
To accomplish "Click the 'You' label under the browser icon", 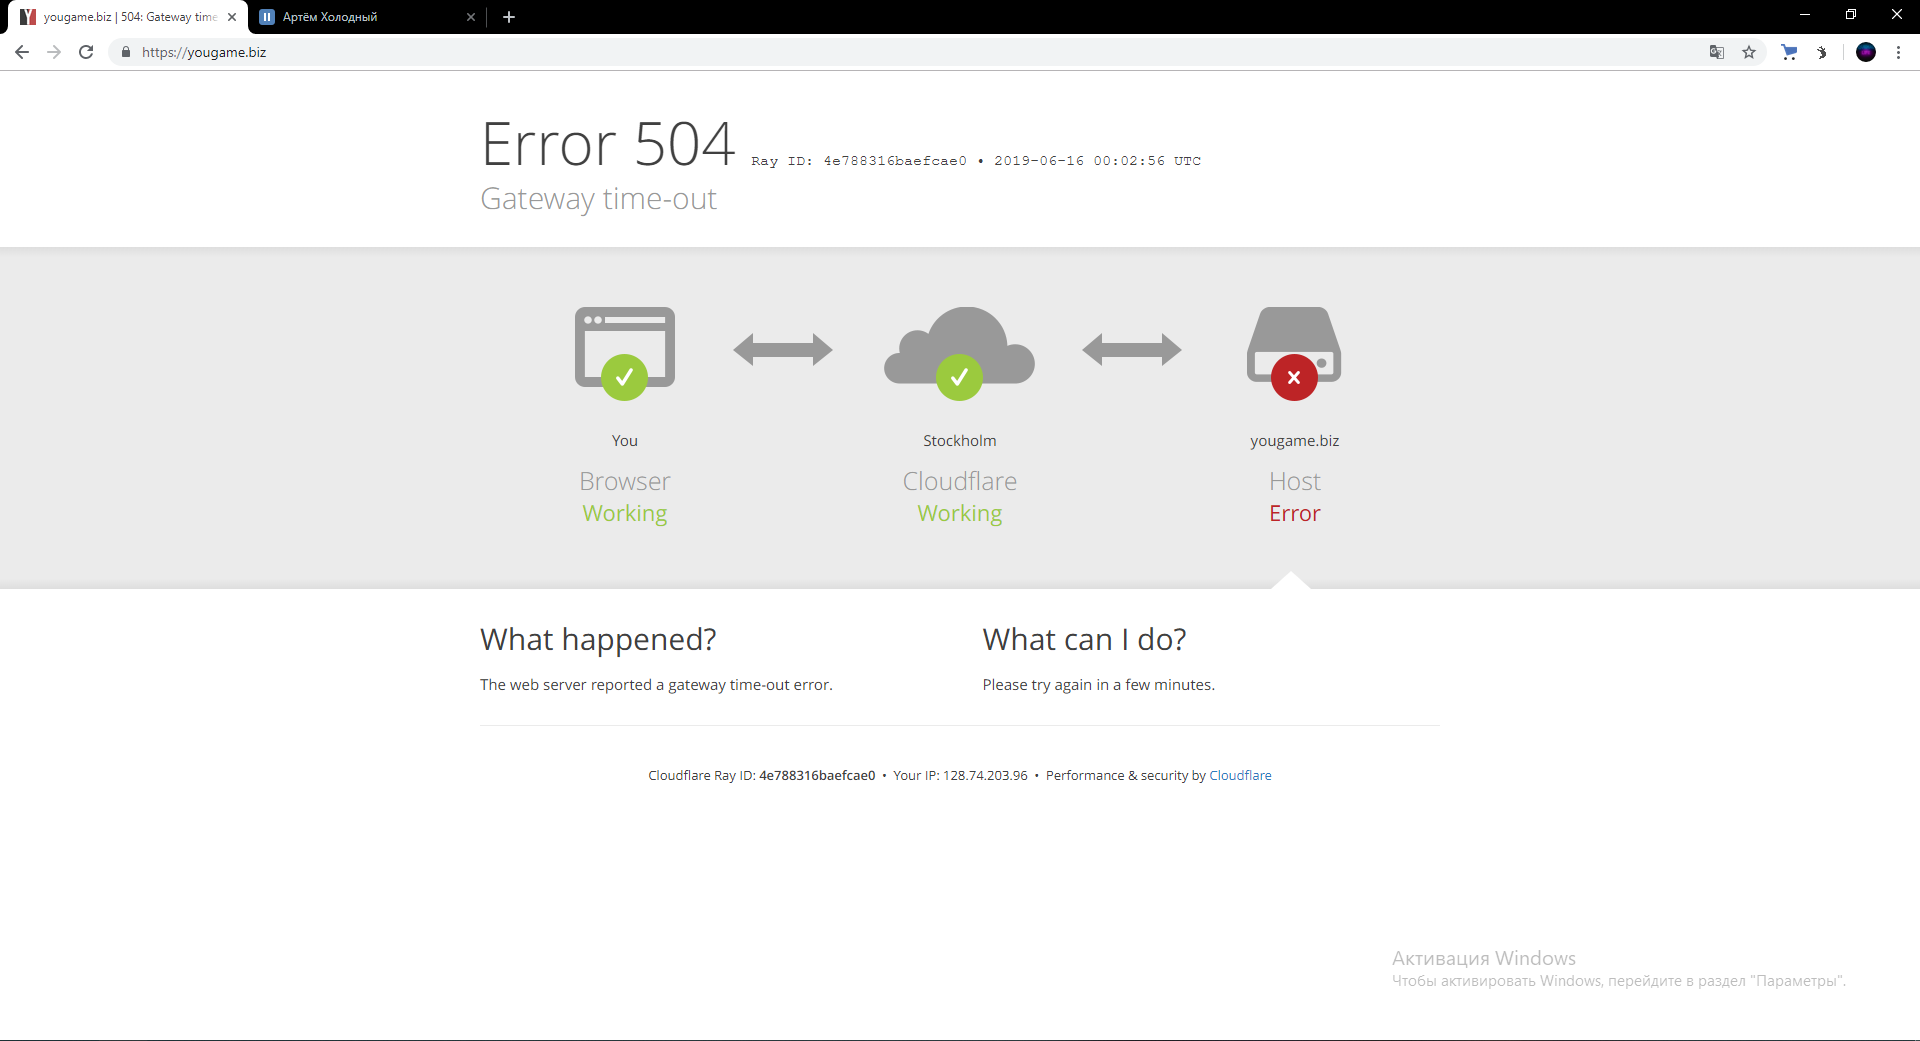I will point(625,441).
